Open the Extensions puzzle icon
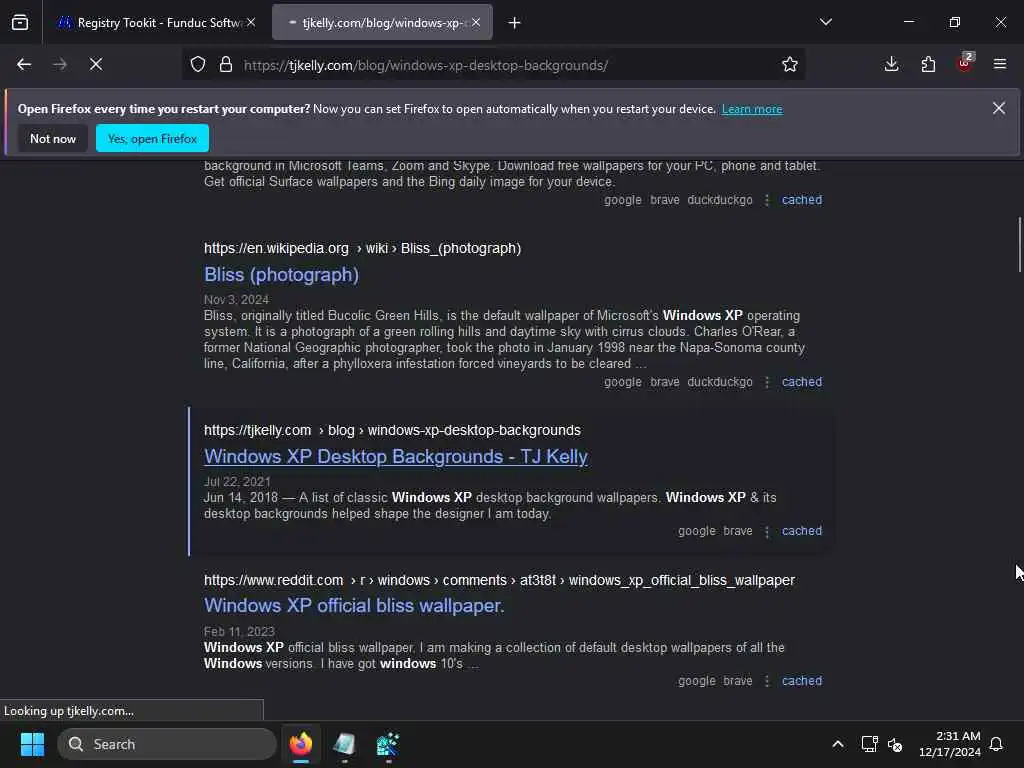 tap(928, 64)
